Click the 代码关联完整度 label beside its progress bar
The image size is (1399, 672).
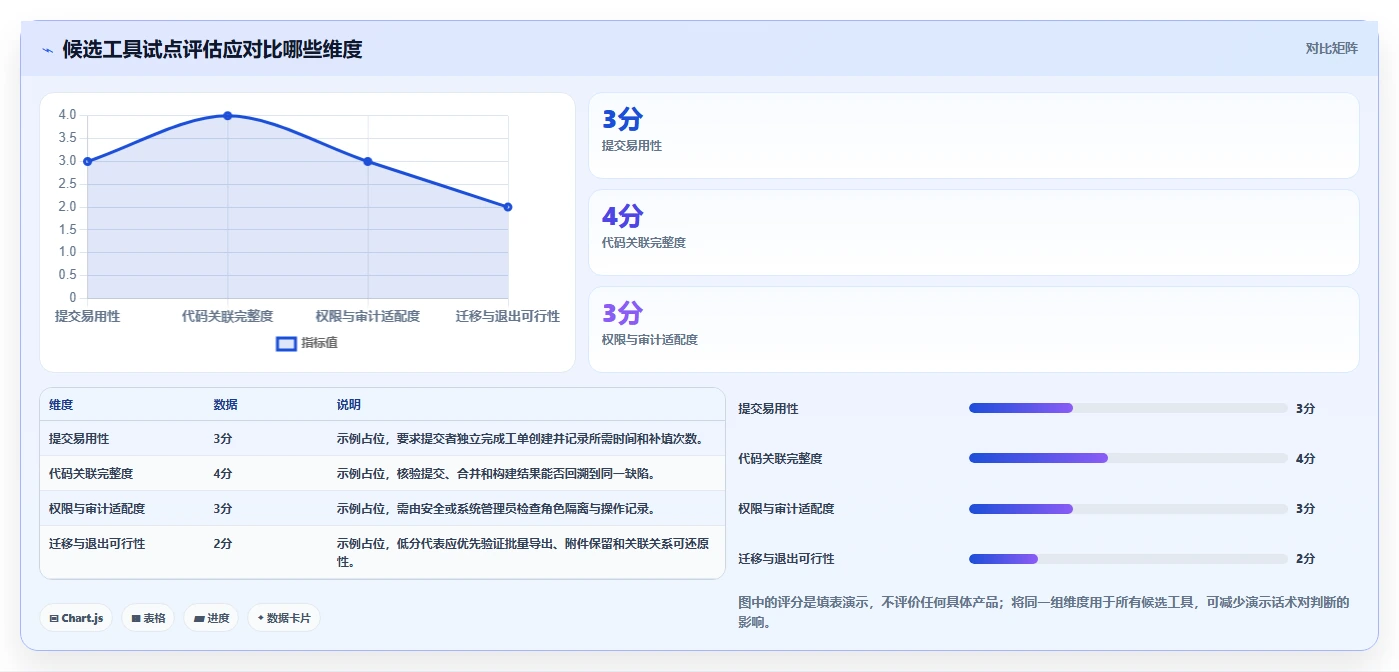tap(780, 458)
